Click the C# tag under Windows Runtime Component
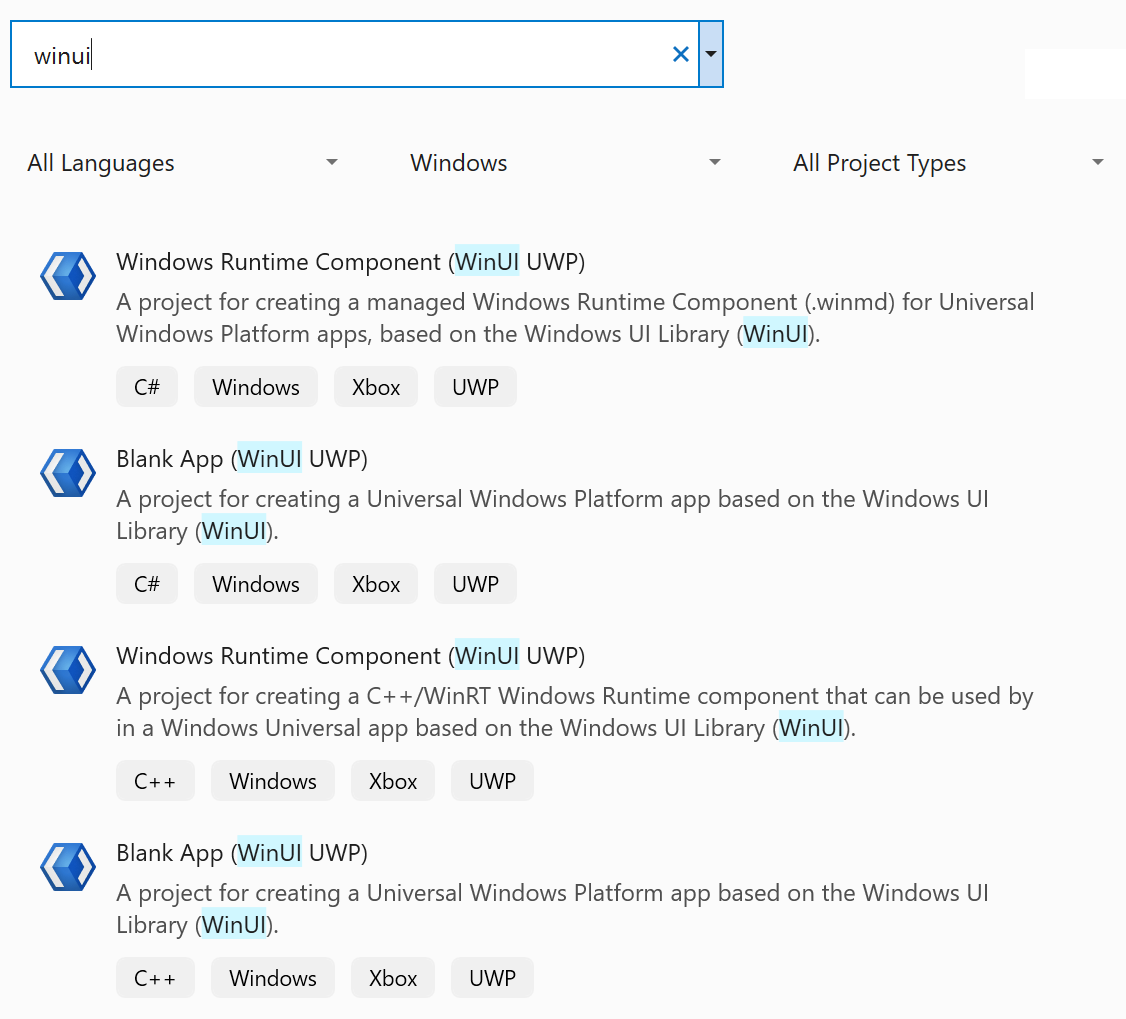 [147, 386]
